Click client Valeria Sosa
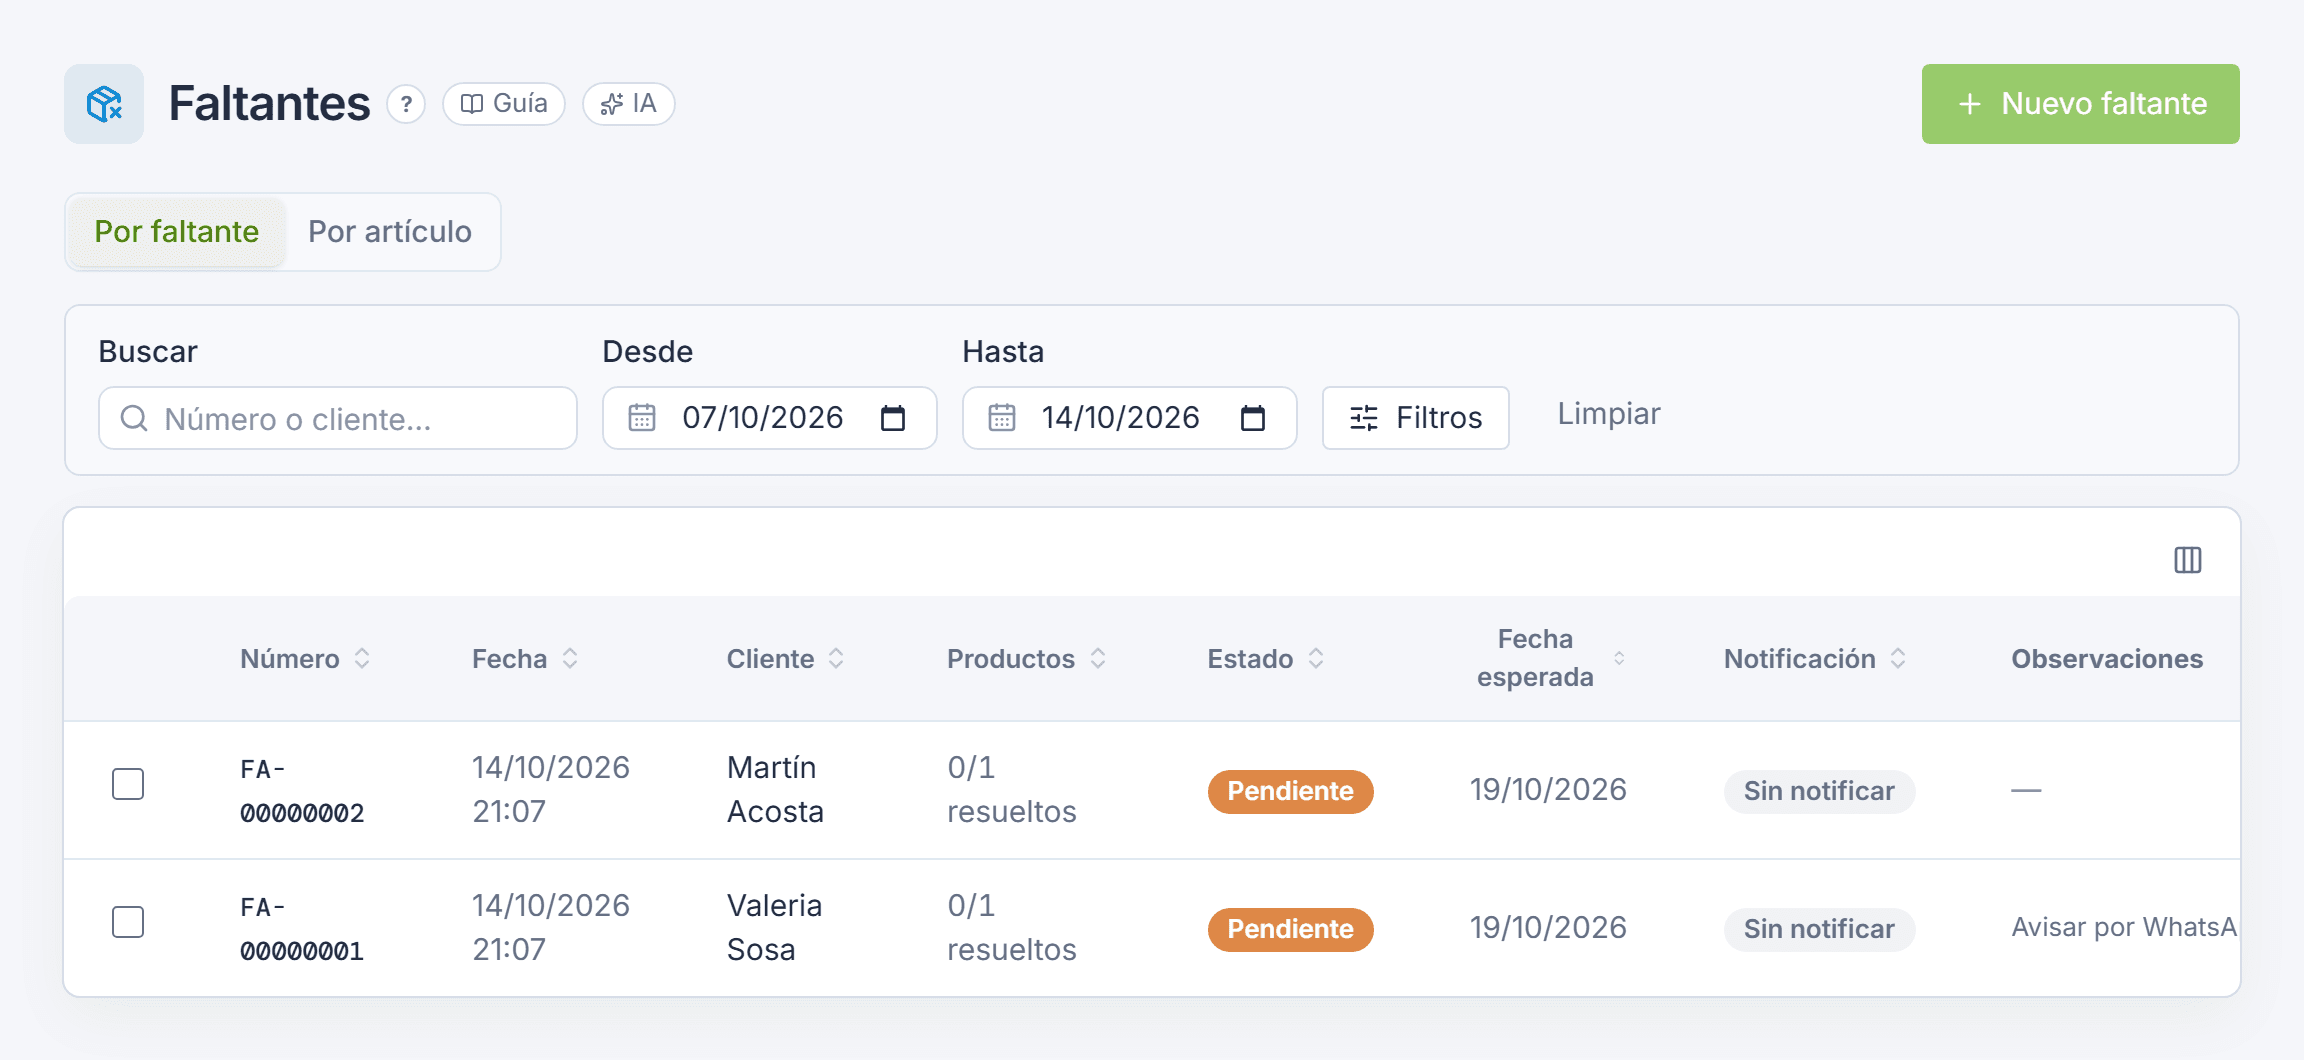This screenshot has height=1060, width=2304. (x=774, y=927)
